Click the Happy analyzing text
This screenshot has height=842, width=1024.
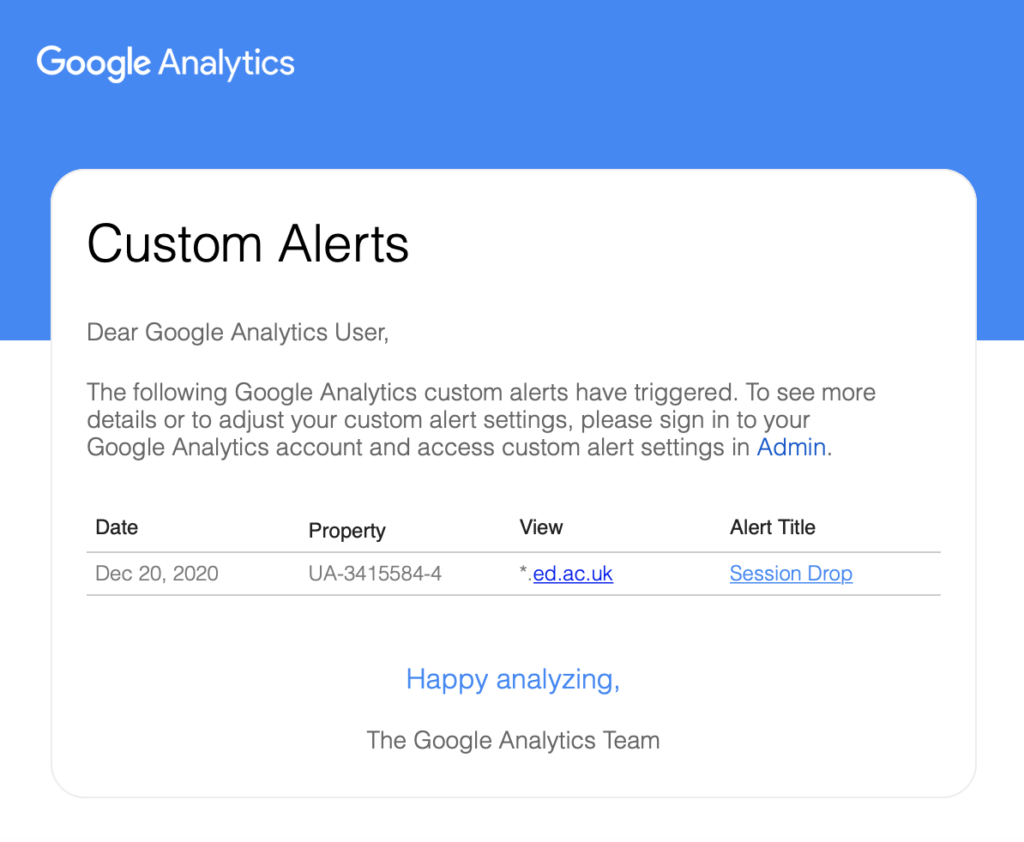[x=513, y=679]
